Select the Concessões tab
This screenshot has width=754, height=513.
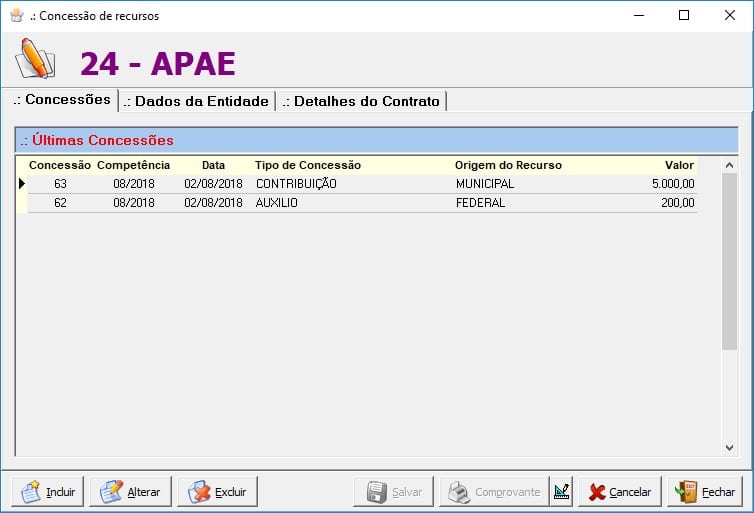click(x=62, y=100)
